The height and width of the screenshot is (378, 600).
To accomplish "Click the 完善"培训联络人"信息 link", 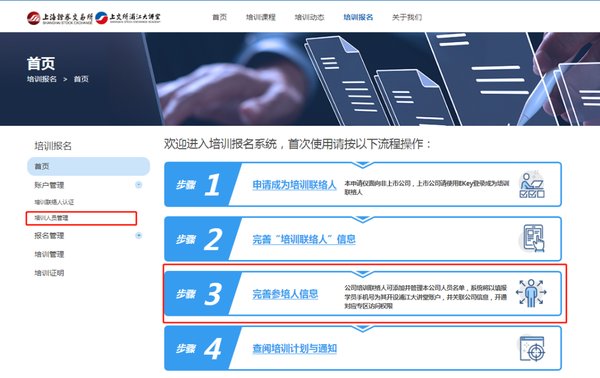I will [x=304, y=240].
